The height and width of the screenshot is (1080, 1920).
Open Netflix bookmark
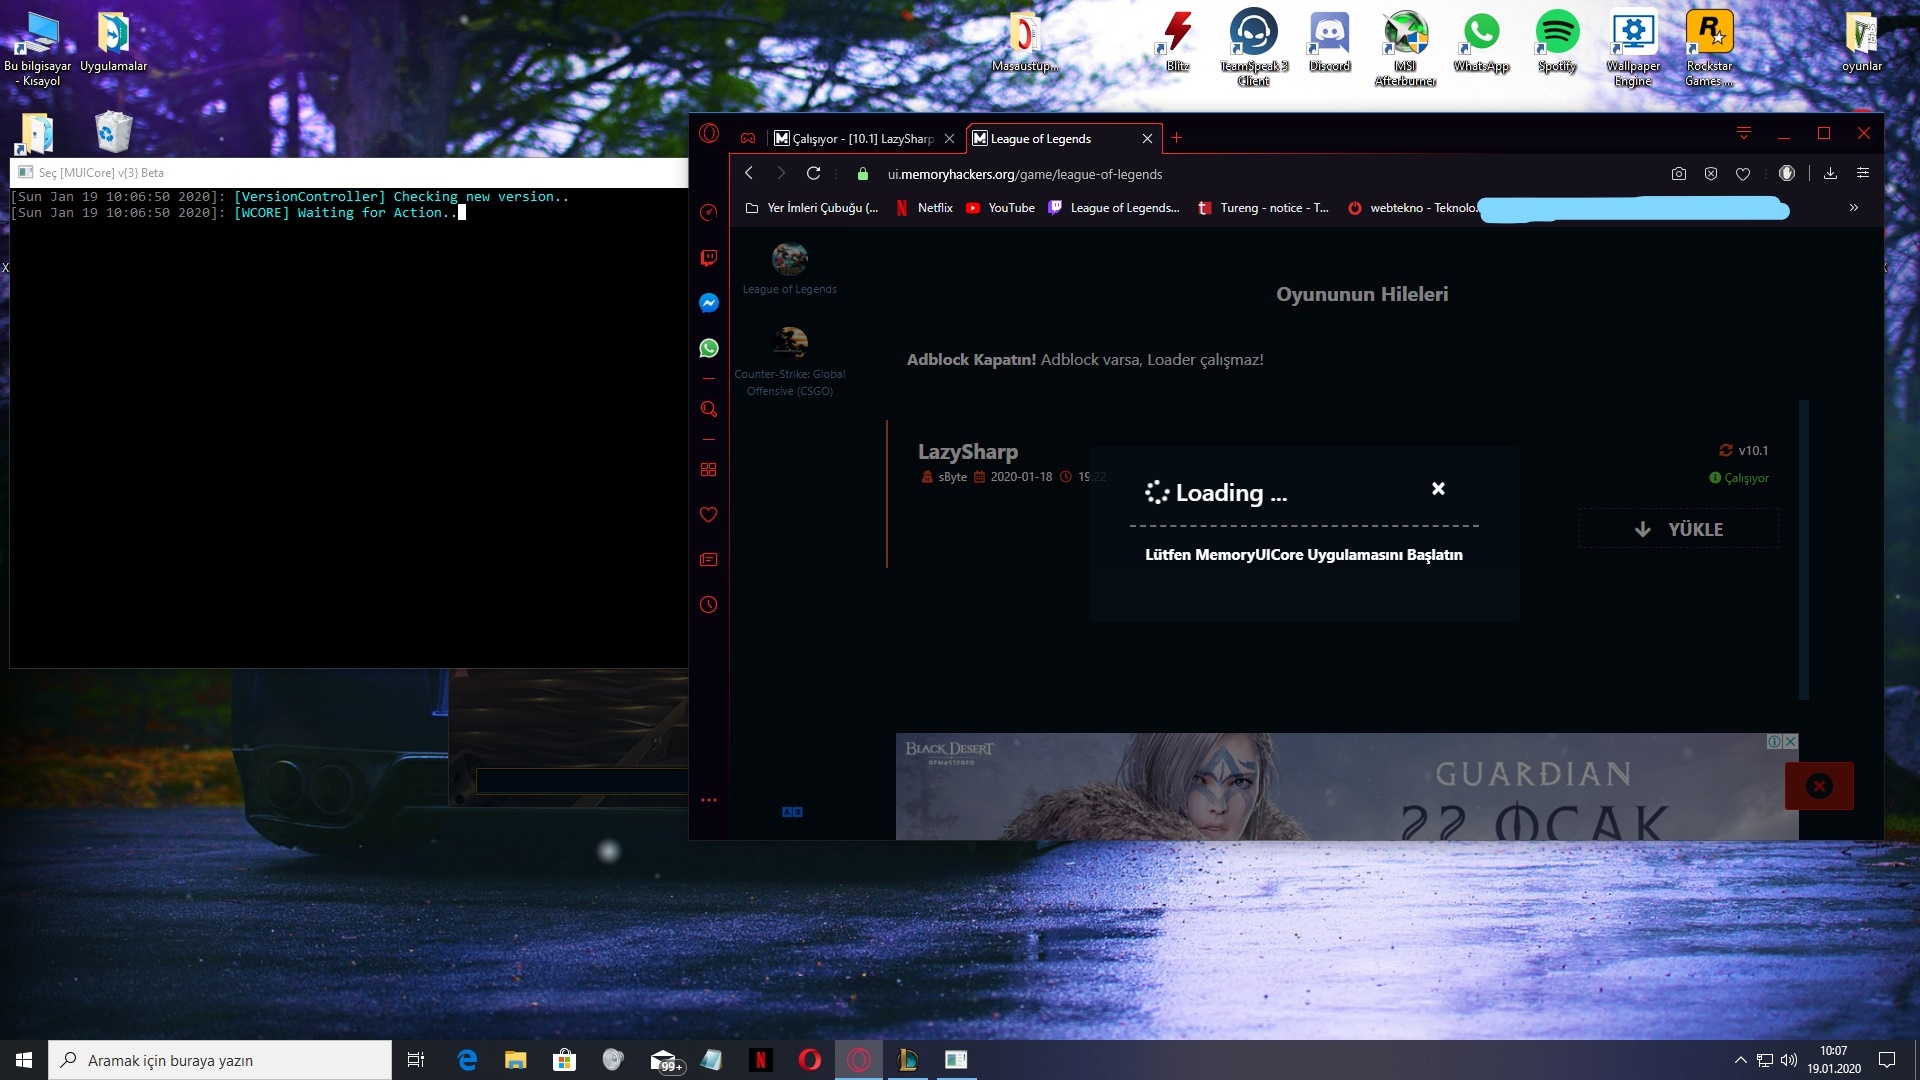point(925,208)
